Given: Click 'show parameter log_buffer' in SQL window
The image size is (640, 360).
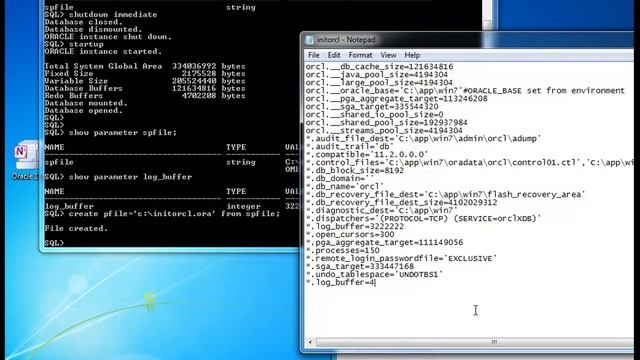Looking at the screenshot, I should pyautogui.click(x=130, y=177).
